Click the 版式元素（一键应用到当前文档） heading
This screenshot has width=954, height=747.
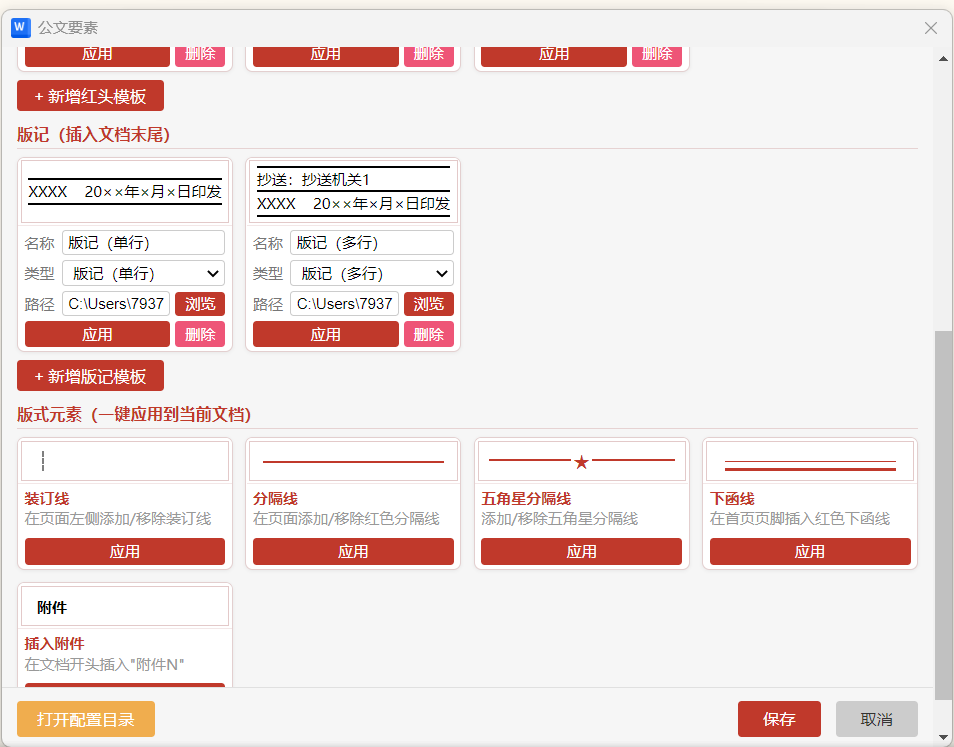tap(134, 414)
